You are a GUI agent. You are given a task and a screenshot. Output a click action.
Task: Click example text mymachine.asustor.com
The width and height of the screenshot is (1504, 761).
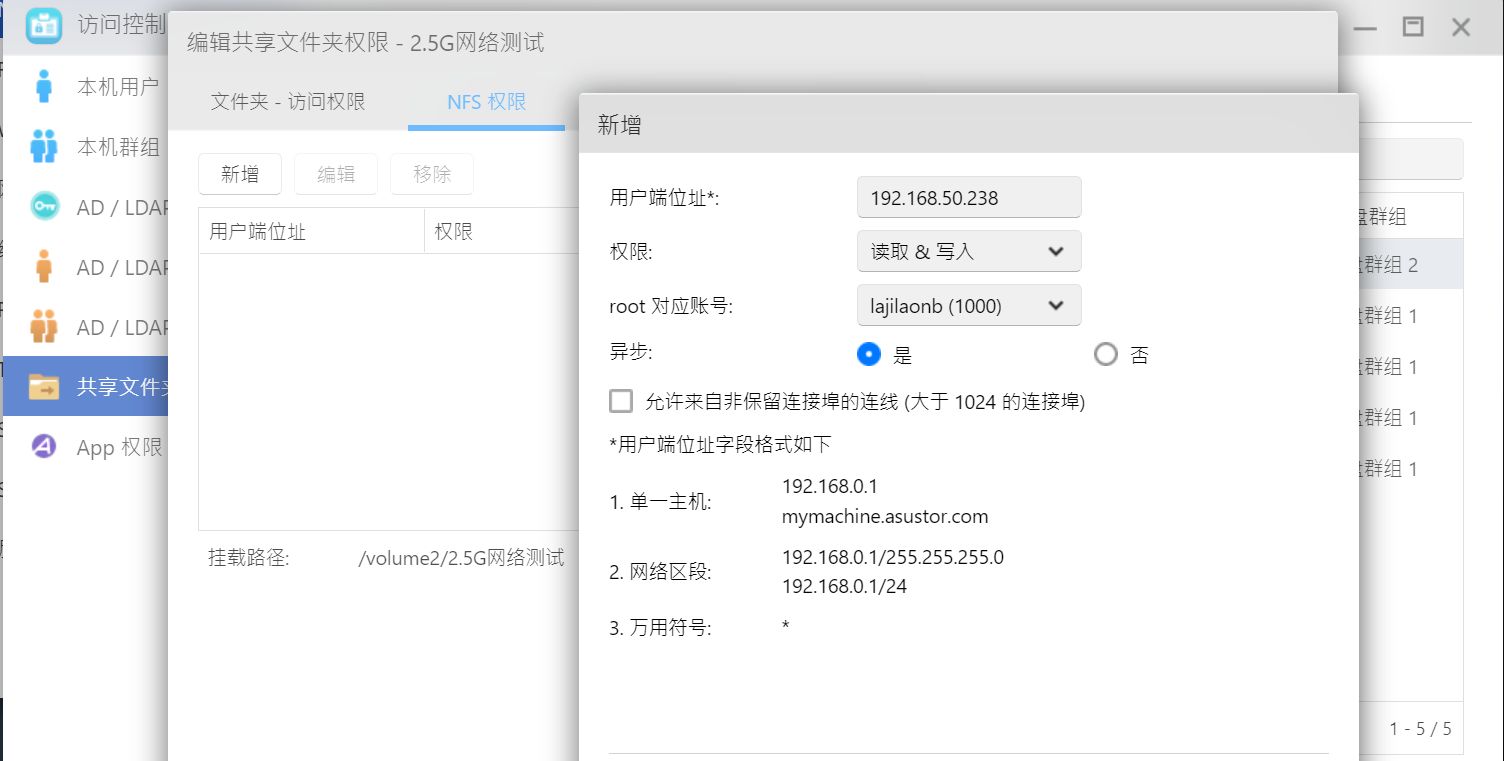885,517
